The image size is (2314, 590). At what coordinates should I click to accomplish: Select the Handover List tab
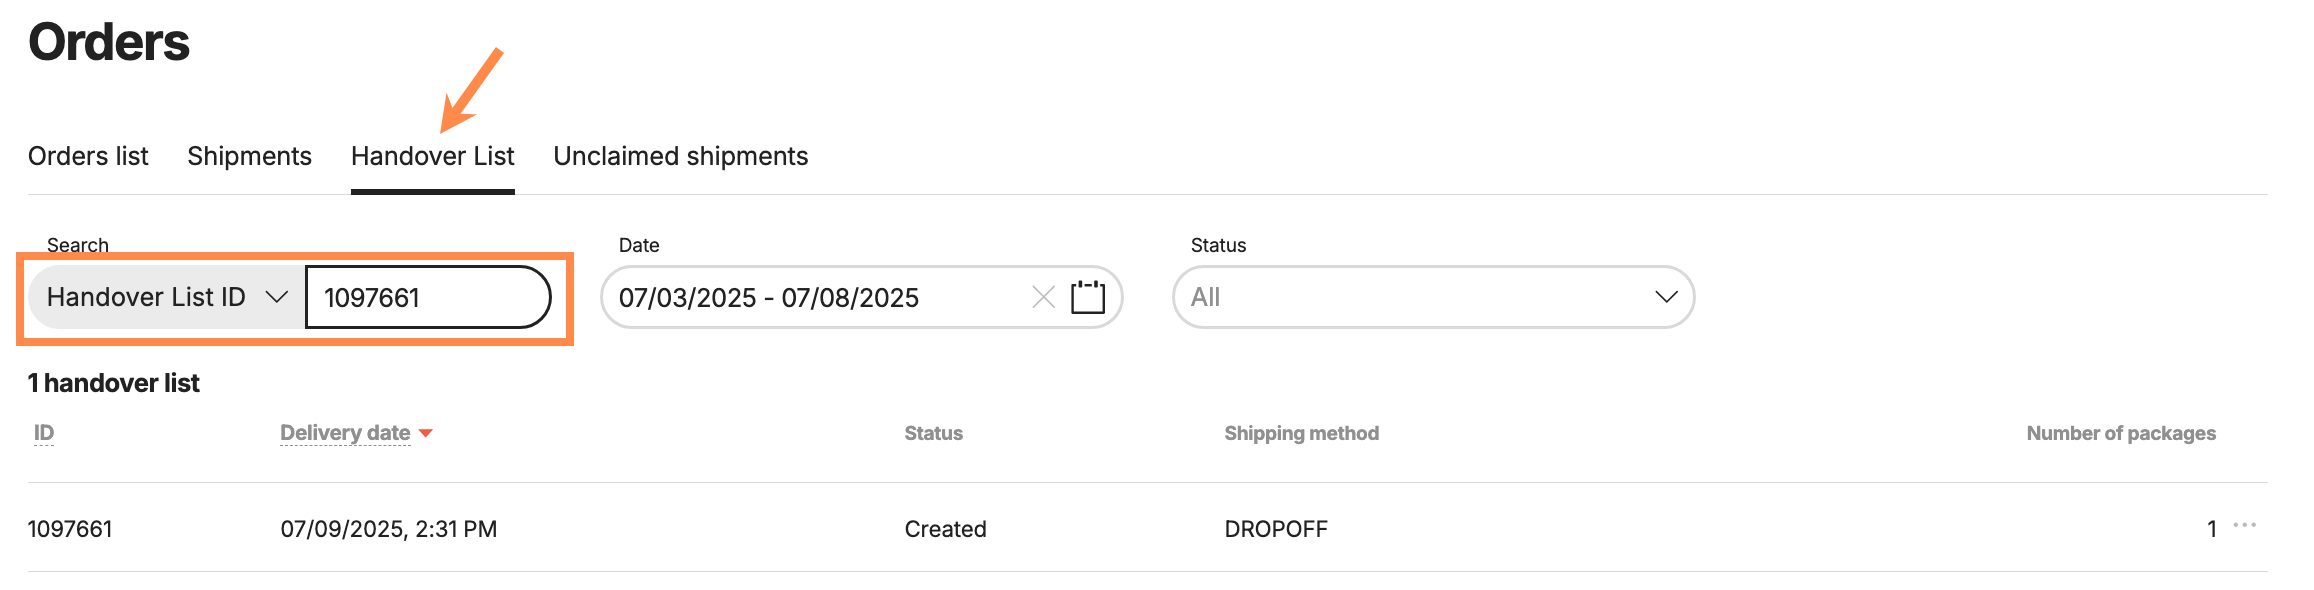coord(433,156)
